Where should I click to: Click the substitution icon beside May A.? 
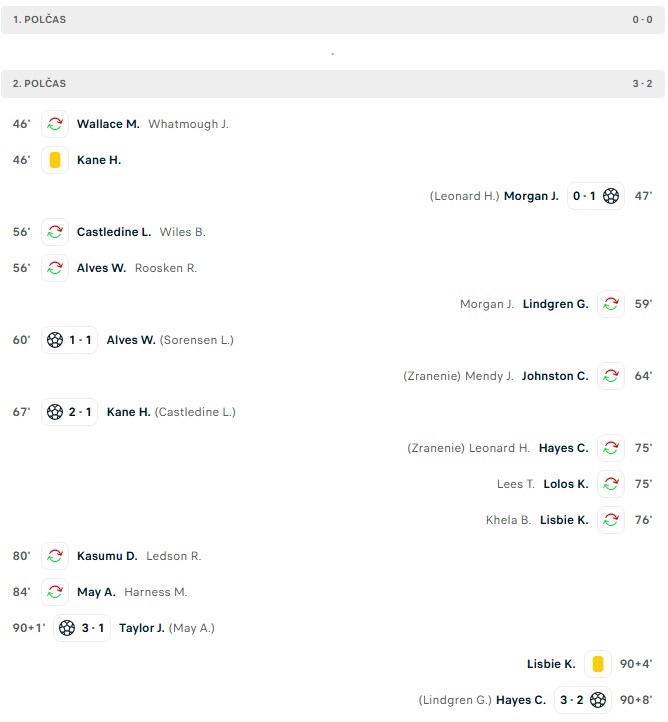[x=55, y=592]
